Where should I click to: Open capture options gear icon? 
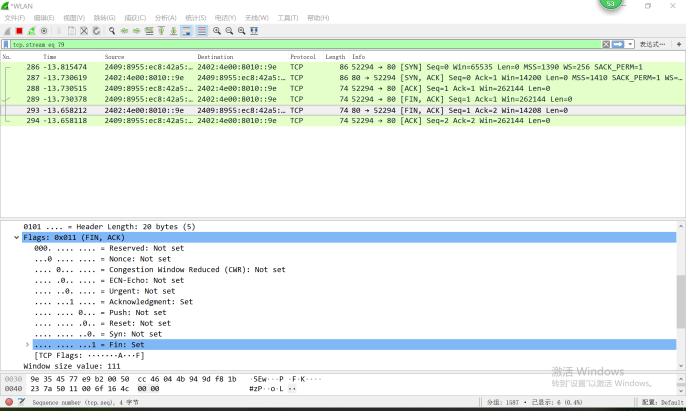[x=43, y=31]
